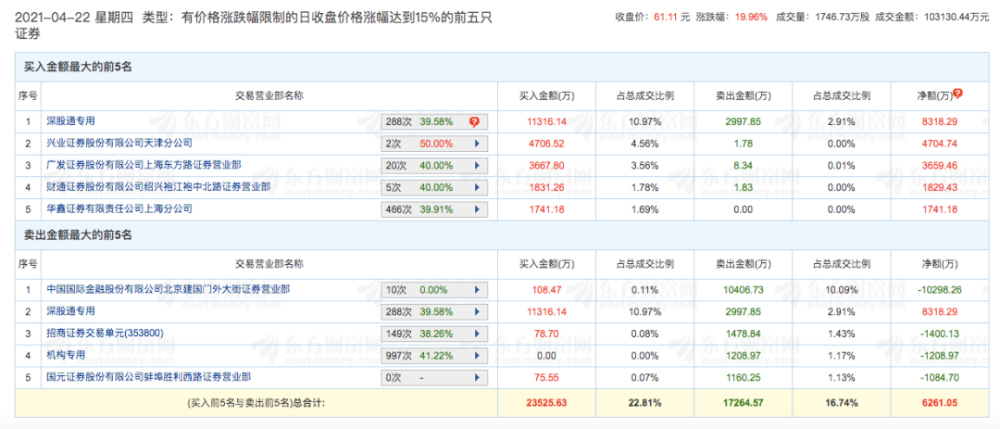Expand arrow for 广发证券 上海东方路 stats

(x=476, y=166)
